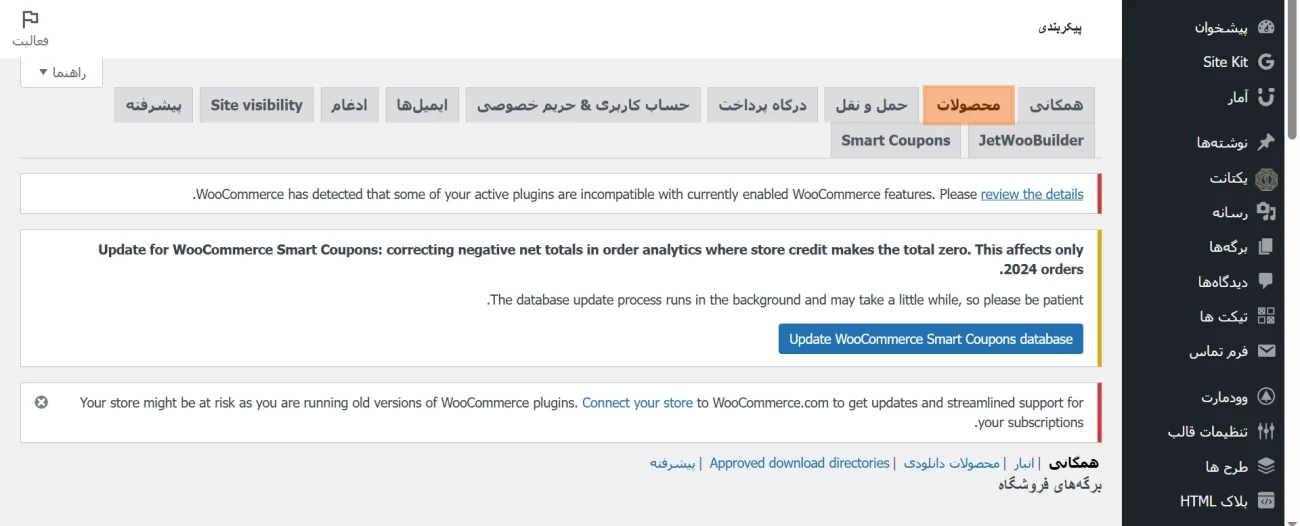Viewport: 1300px width, 526px height.
Task: Open Media library icon in sidebar
Action: (1266, 212)
